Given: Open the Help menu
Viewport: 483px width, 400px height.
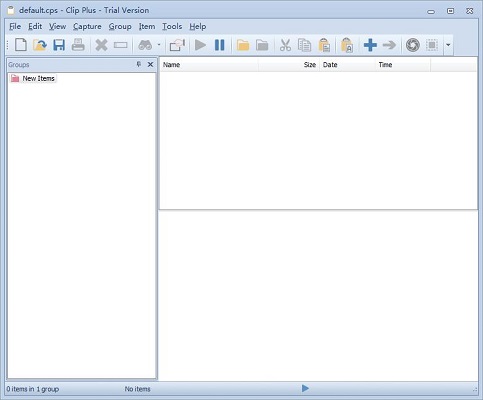Looking at the screenshot, I should (x=198, y=26).
